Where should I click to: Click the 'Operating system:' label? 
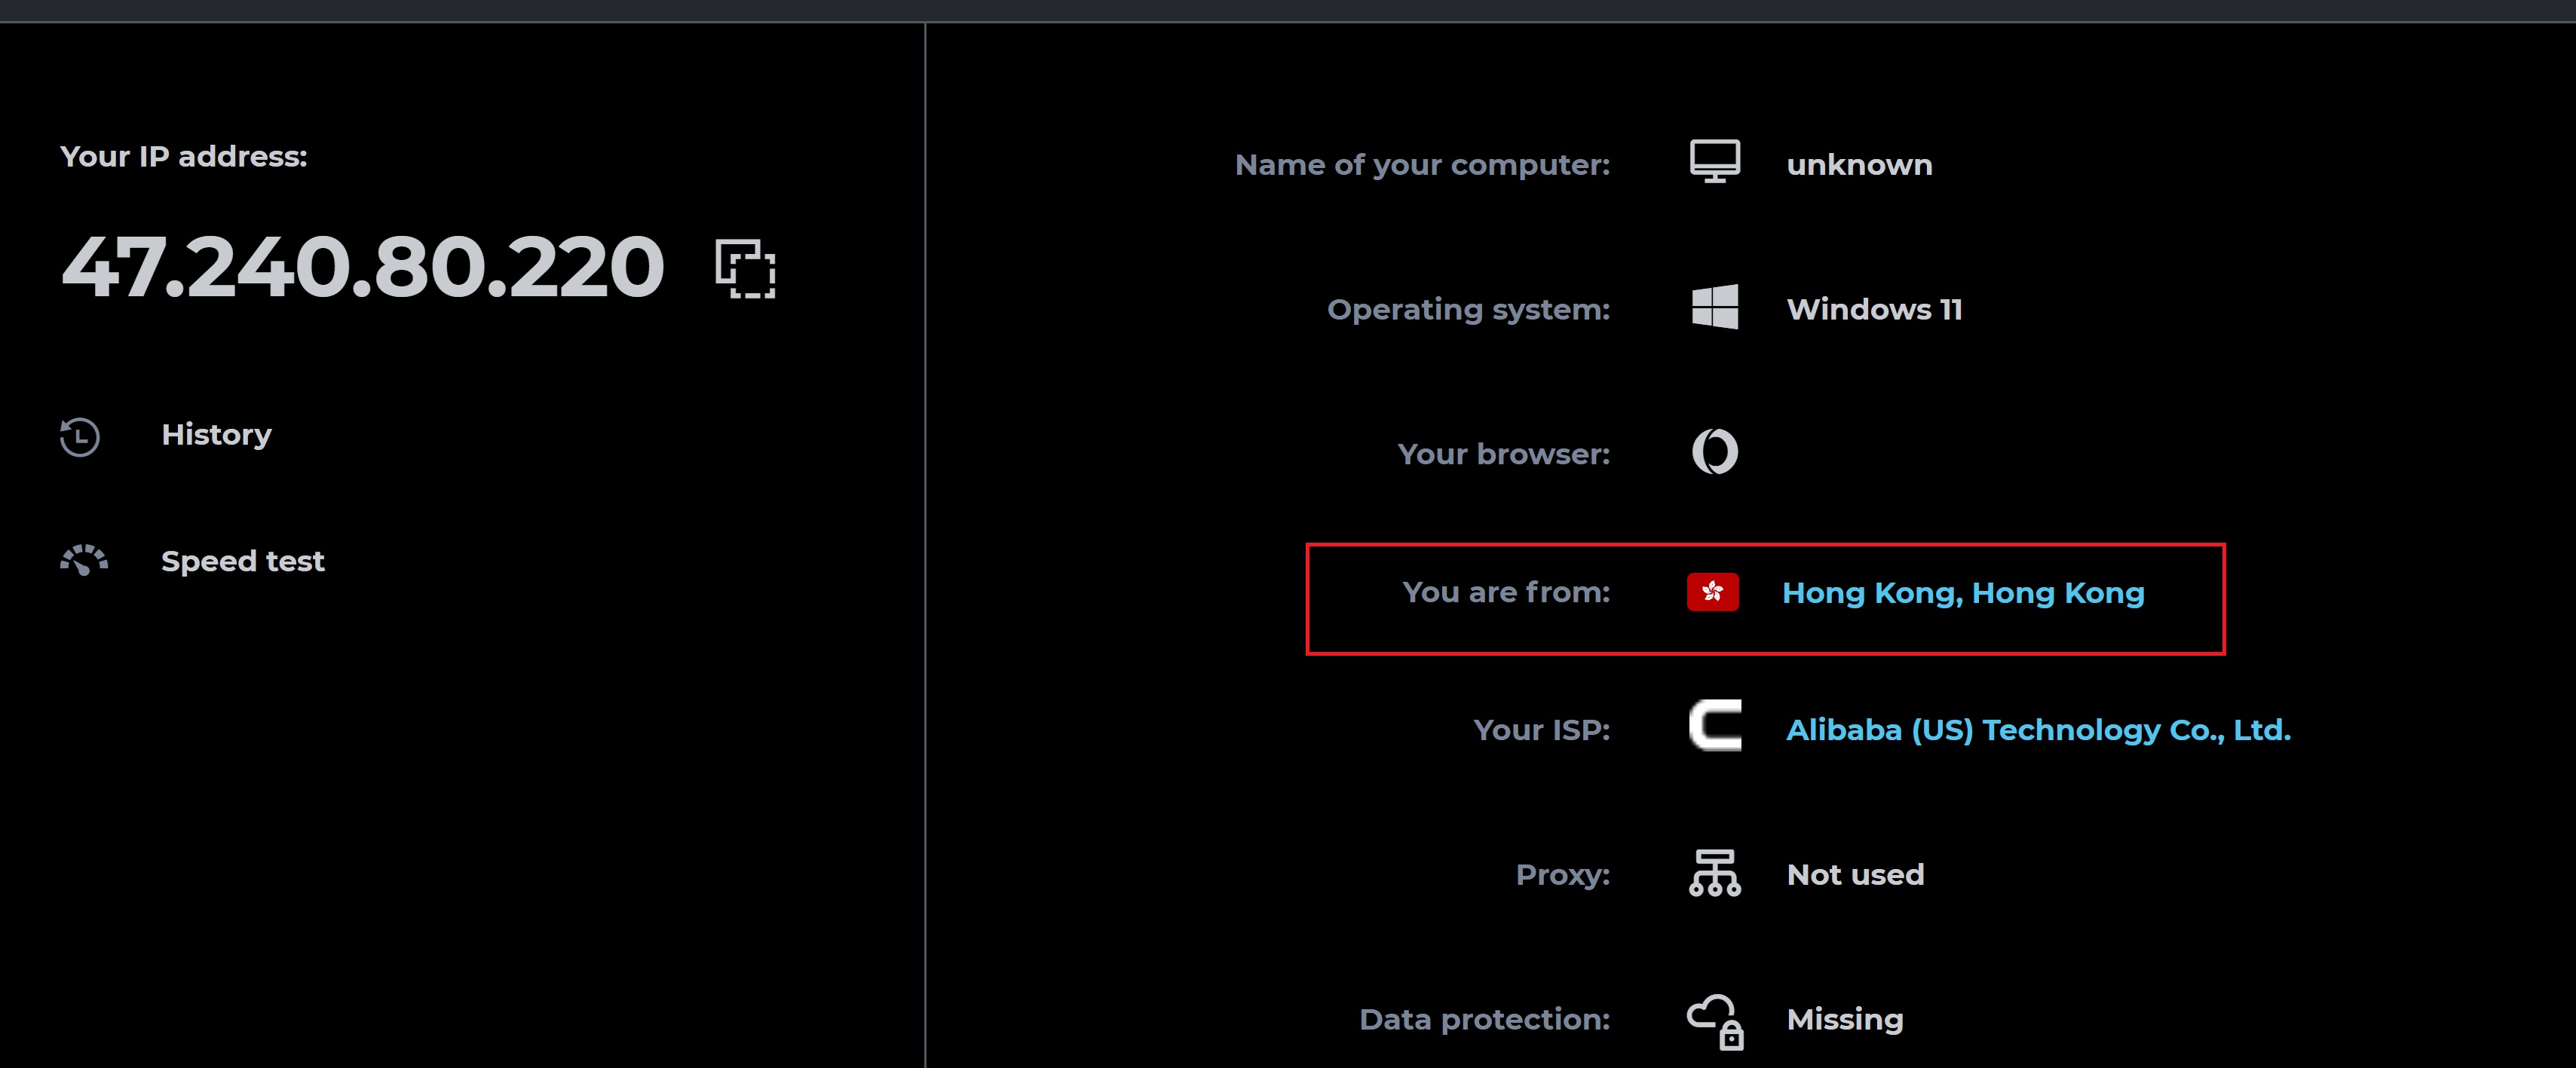click(1468, 310)
